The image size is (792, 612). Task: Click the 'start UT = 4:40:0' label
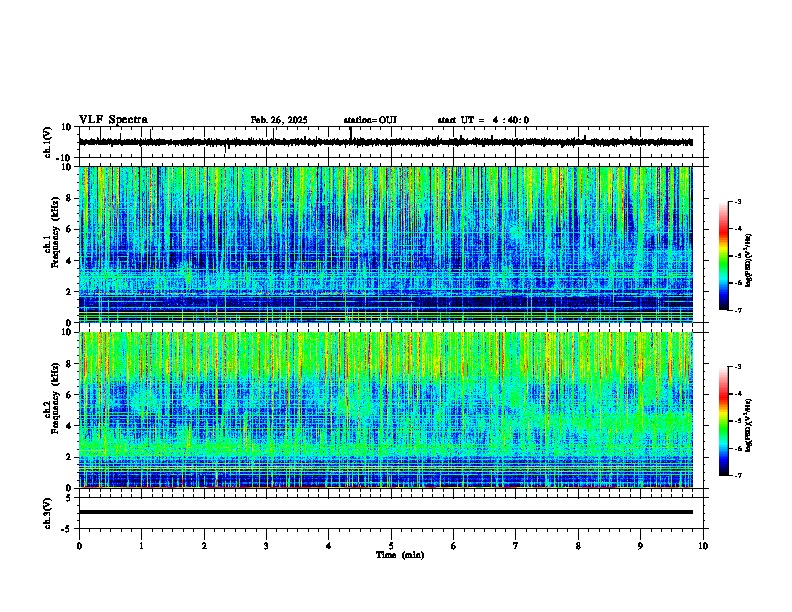point(483,120)
